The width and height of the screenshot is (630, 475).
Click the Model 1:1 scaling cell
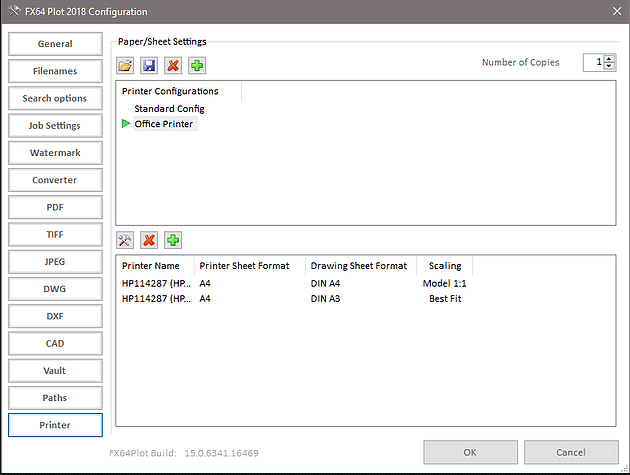click(444, 283)
